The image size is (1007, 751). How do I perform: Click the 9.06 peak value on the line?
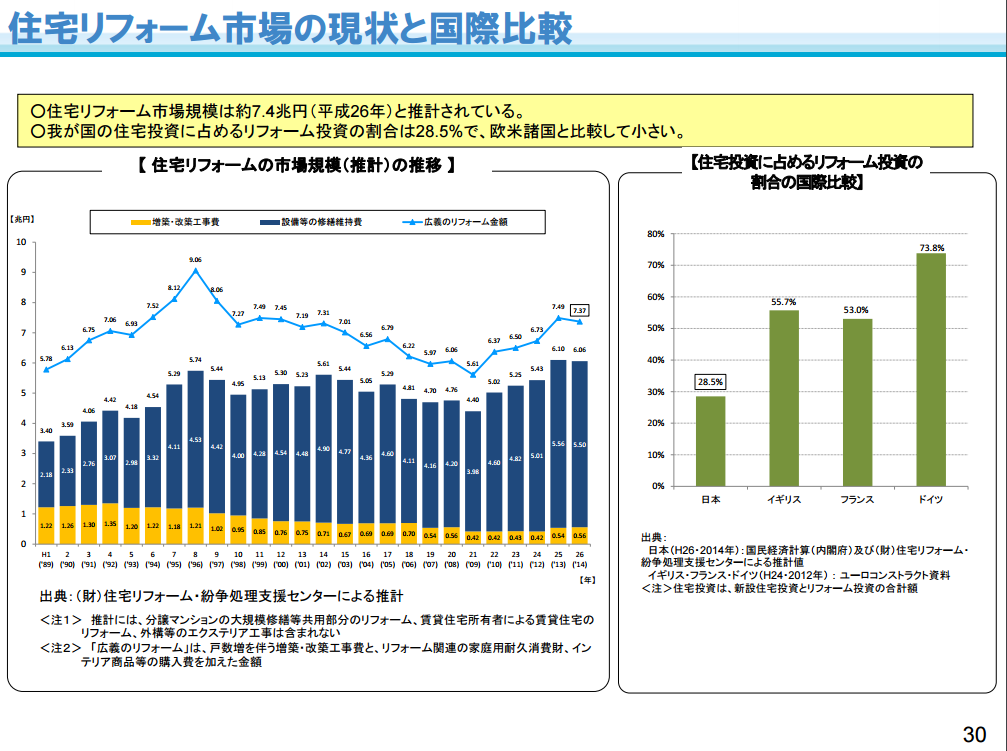click(x=196, y=259)
